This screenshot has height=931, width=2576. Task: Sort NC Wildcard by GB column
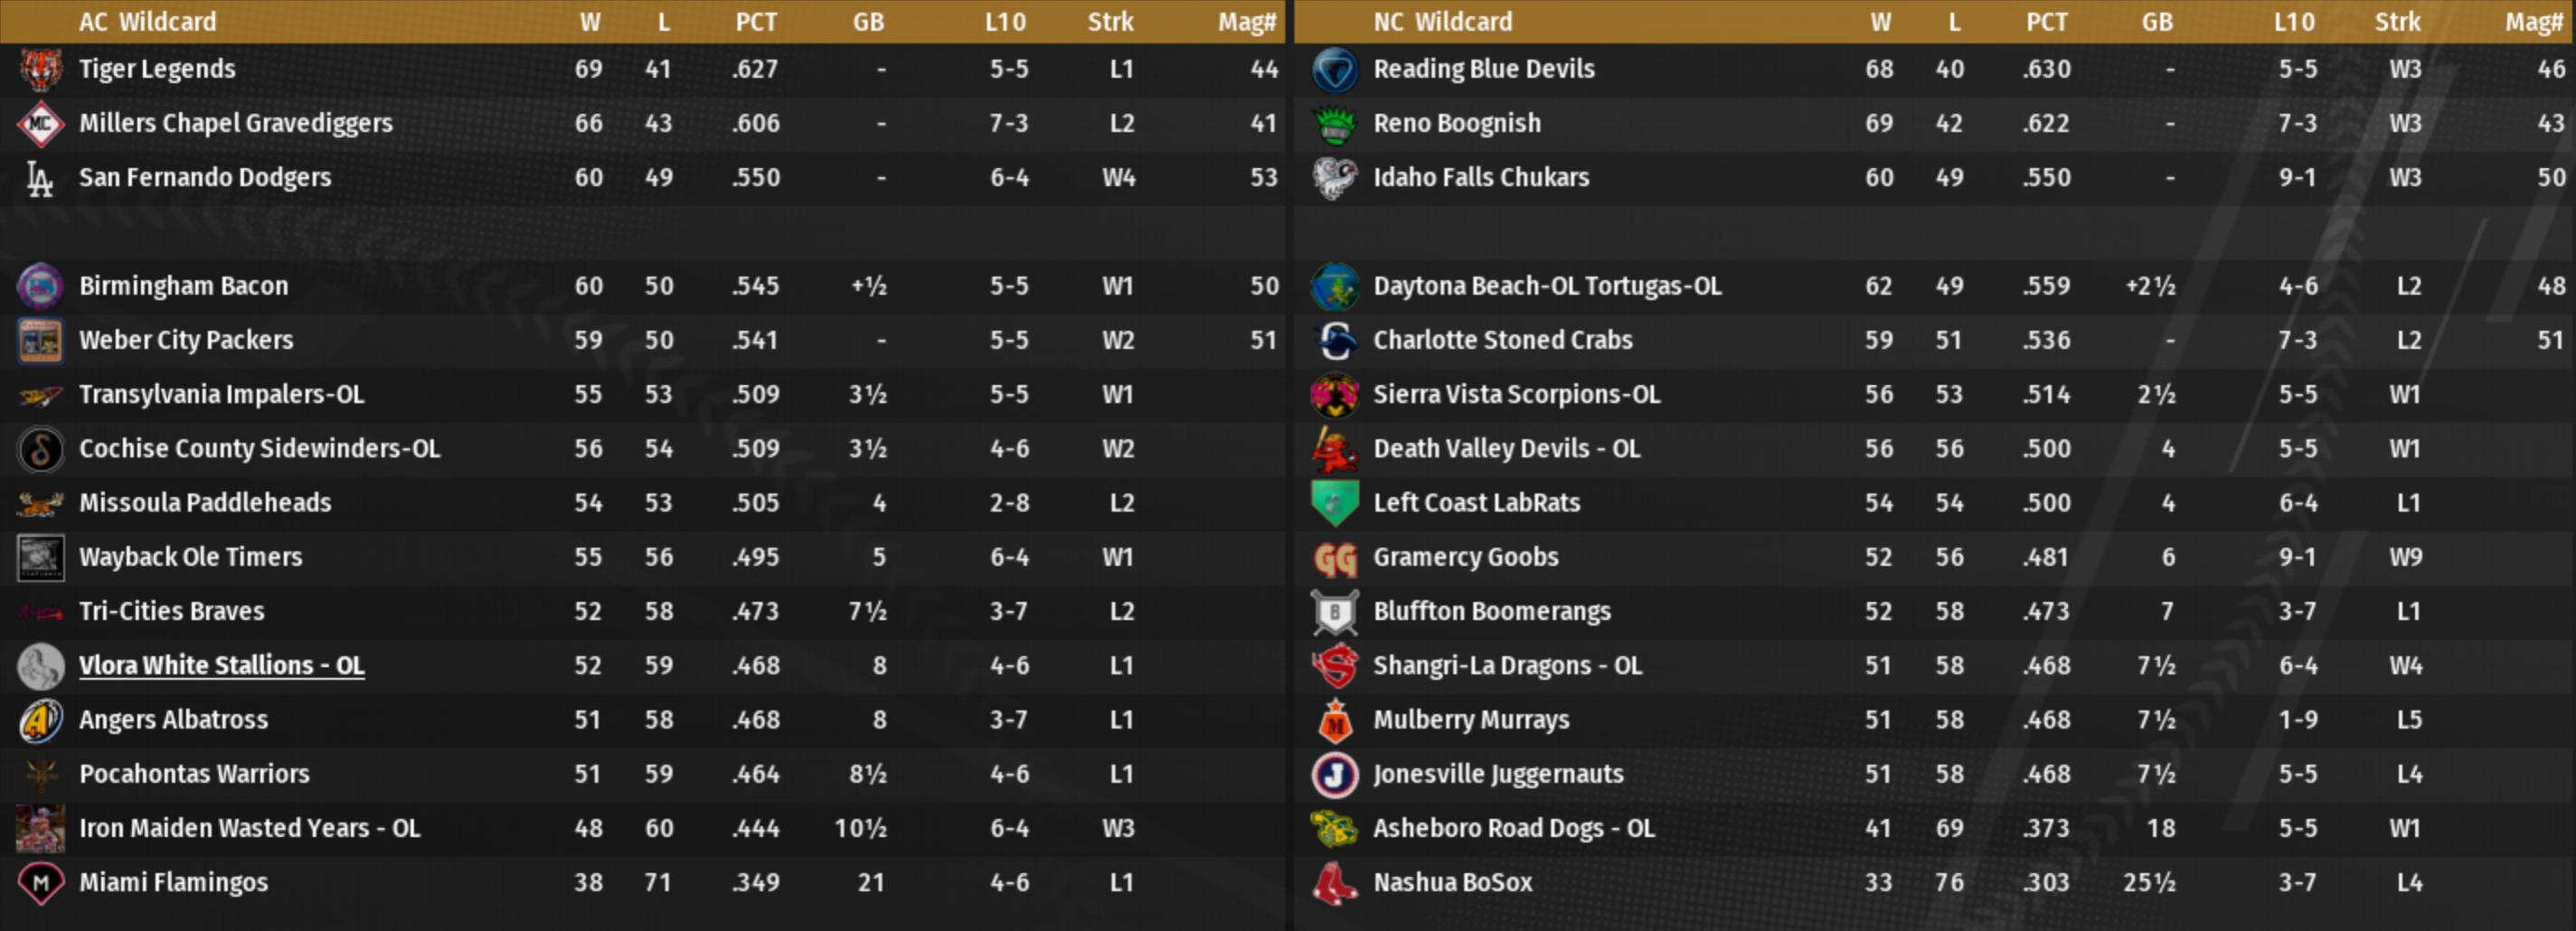[2157, 22]
